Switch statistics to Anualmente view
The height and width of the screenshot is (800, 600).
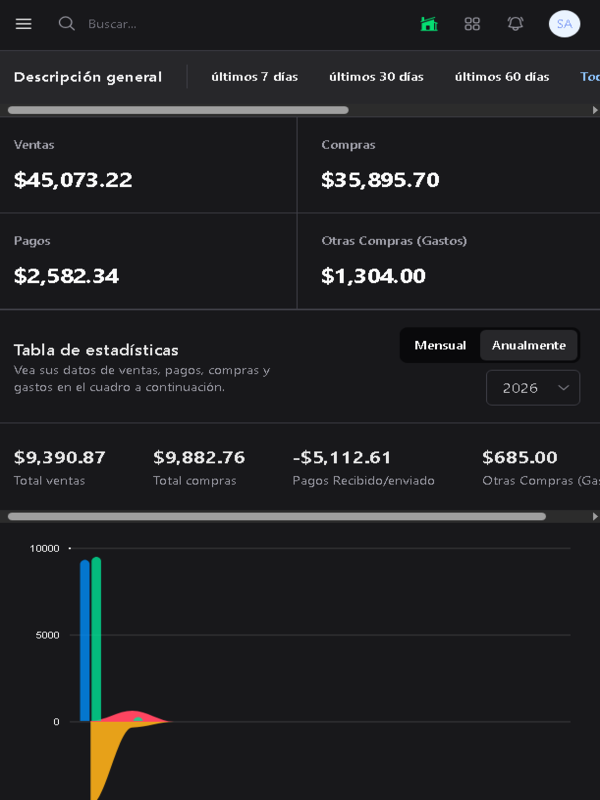click(x=528, y=345)
